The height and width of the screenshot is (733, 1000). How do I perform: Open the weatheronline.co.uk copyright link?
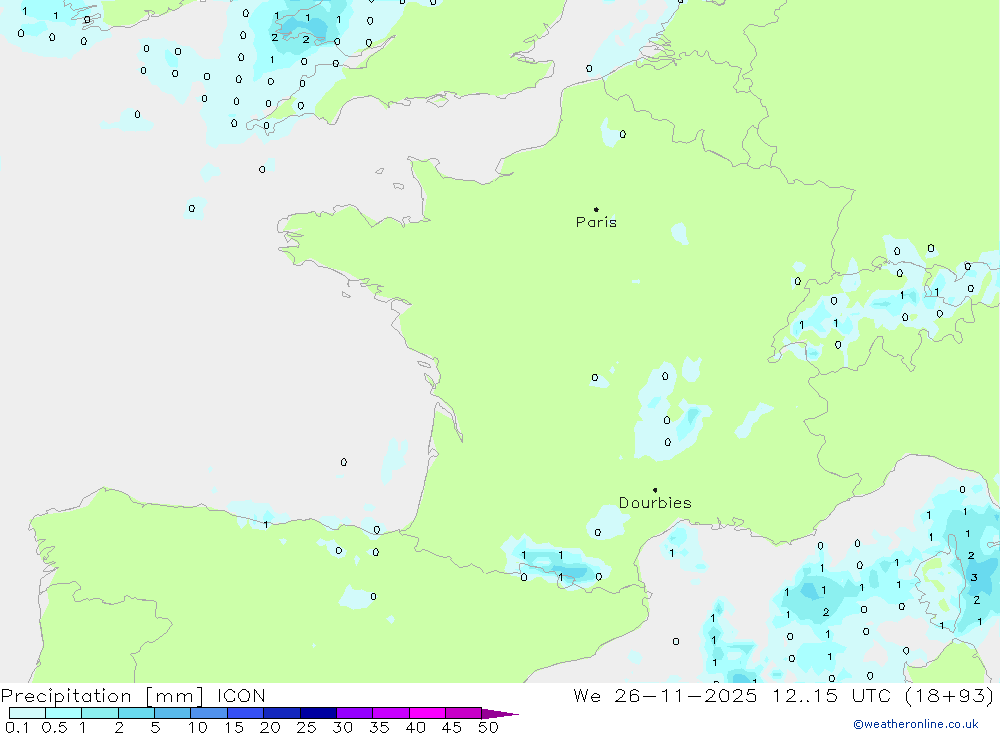pyautogui.click(x=916, y=724)
